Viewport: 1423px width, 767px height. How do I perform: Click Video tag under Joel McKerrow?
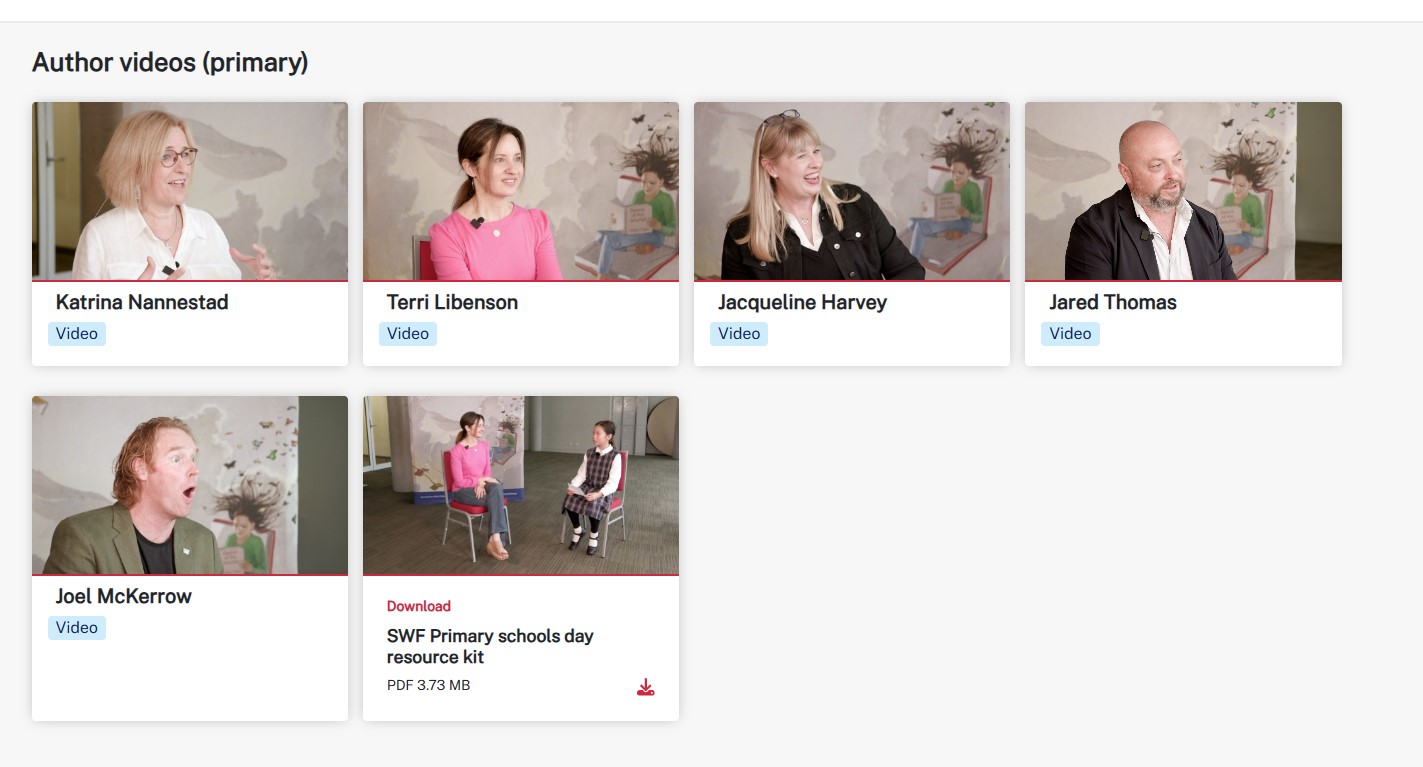[77, 628]
